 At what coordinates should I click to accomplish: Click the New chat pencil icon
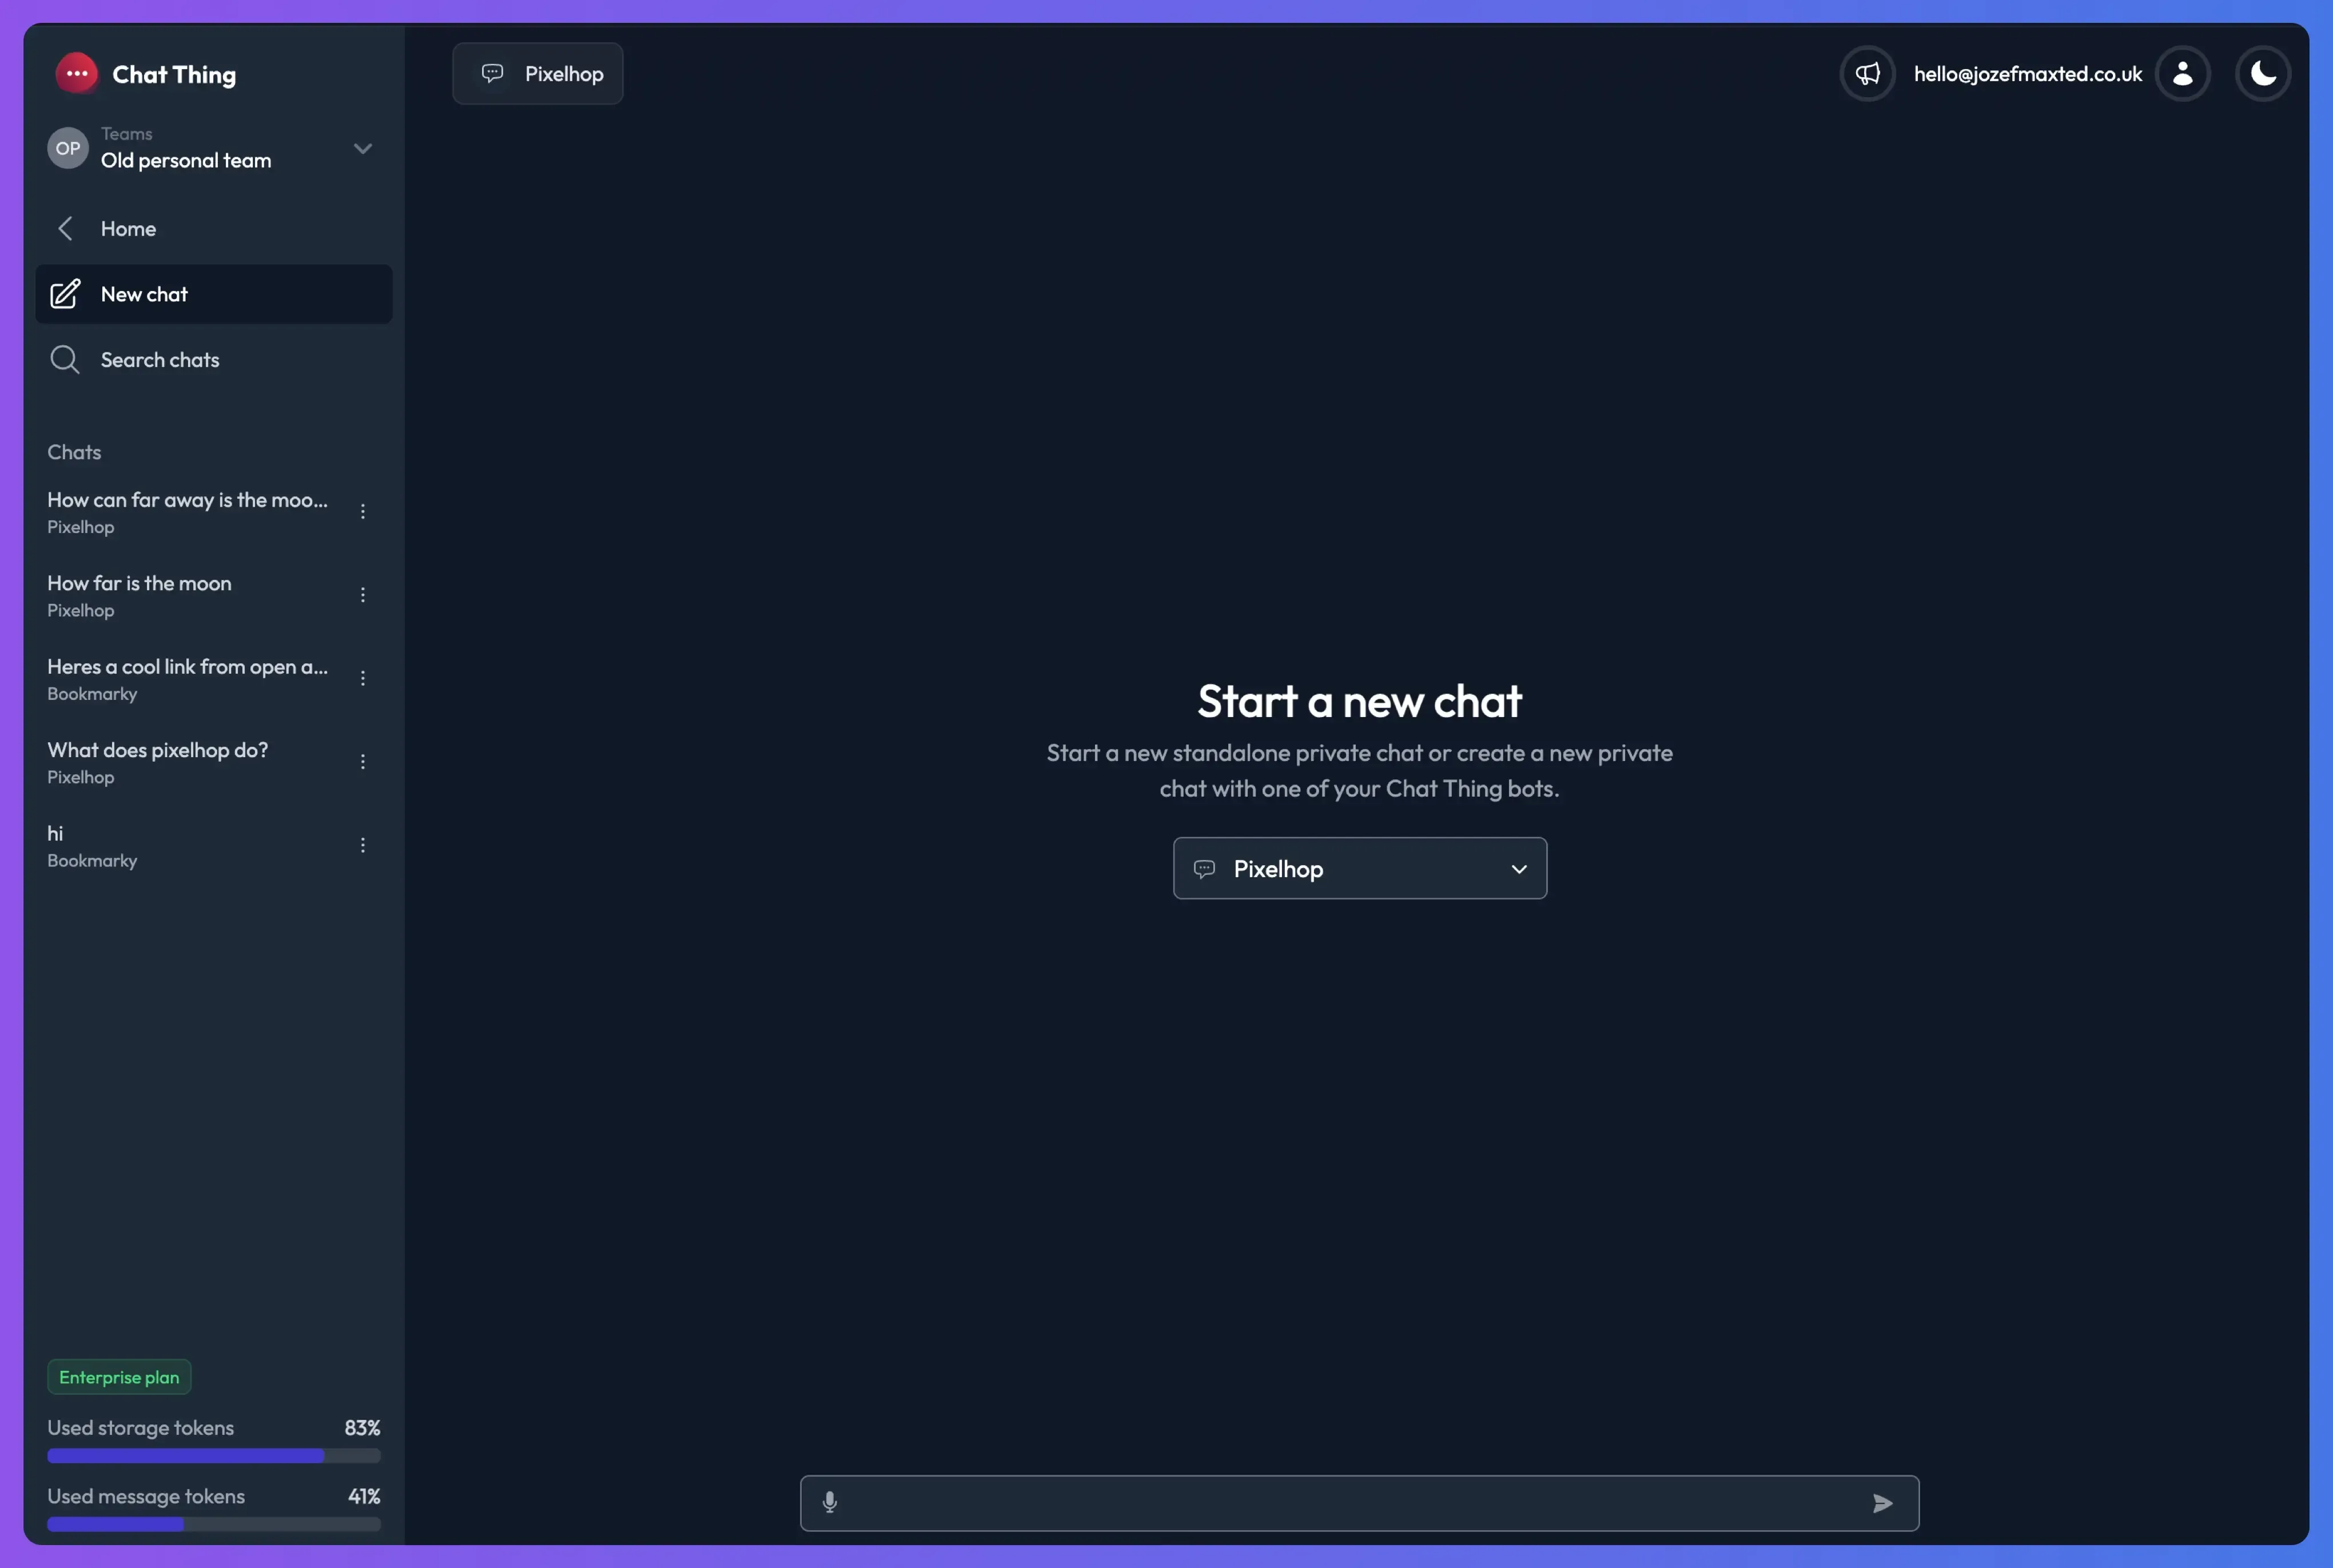[x=64, y=294]
